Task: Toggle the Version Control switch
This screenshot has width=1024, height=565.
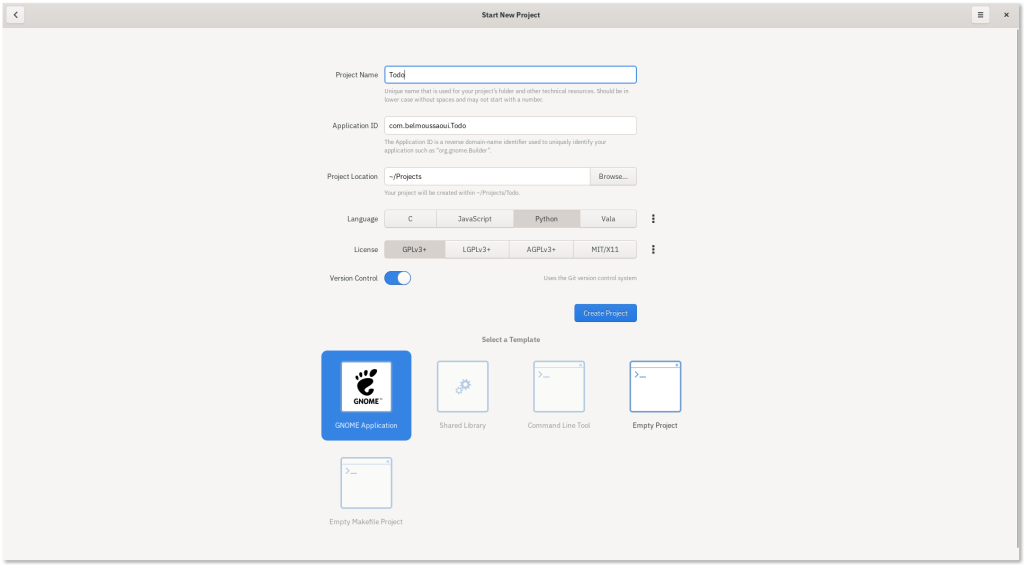Action: point(398,278)
